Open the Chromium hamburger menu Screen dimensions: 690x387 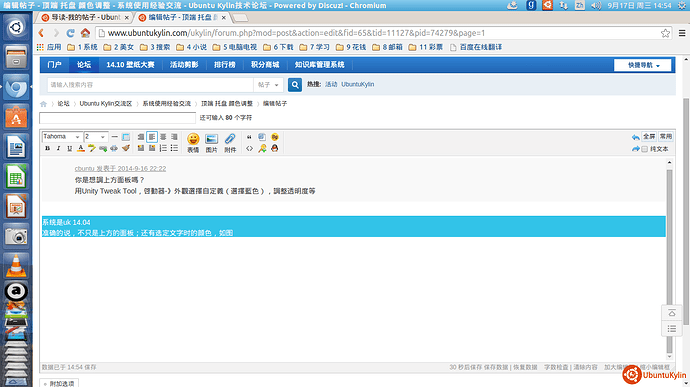[x=682, y=33]
